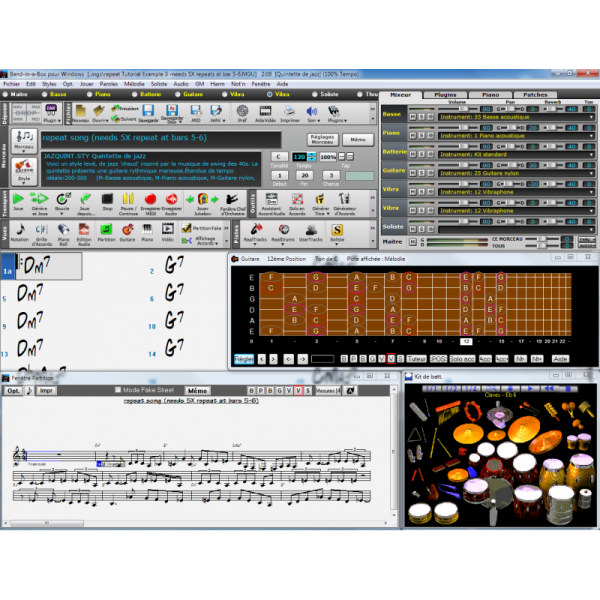Click the Régler button in Guitare window
600x600 pixels.
click(244, 359)
